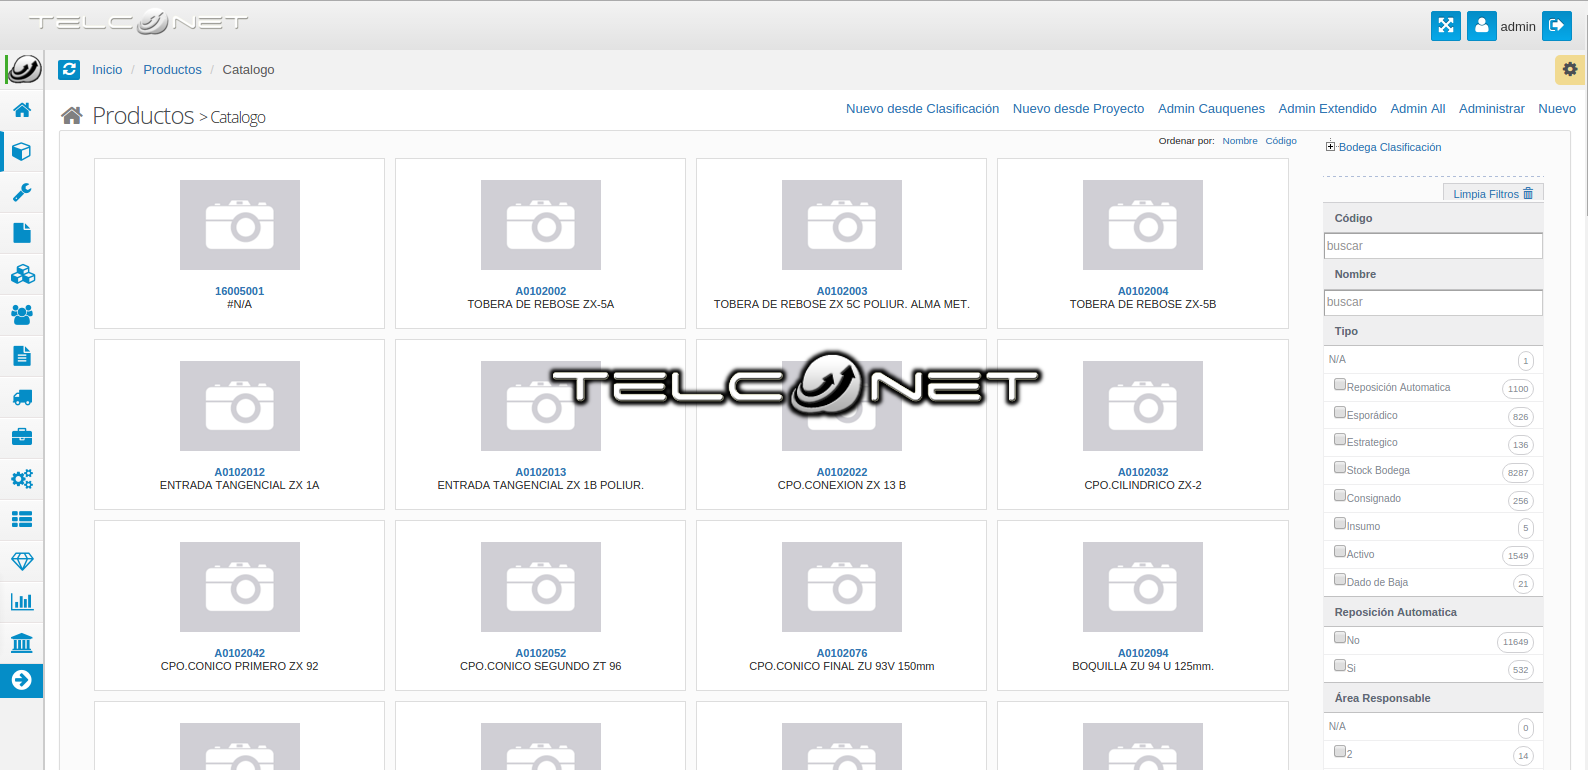The image size is (1588, 770).
Task: Open Admin Extendido
Action: coord(1327,109)
